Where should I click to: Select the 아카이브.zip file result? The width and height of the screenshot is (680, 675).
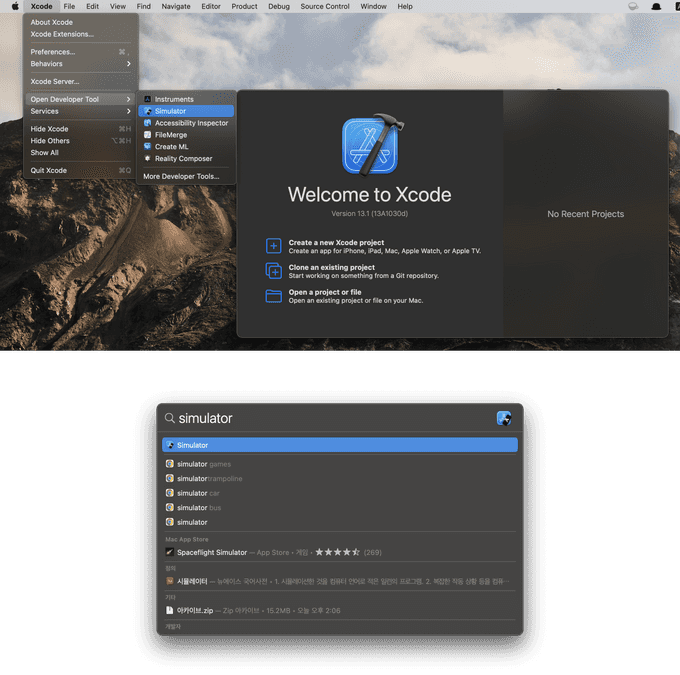(340, 610)
